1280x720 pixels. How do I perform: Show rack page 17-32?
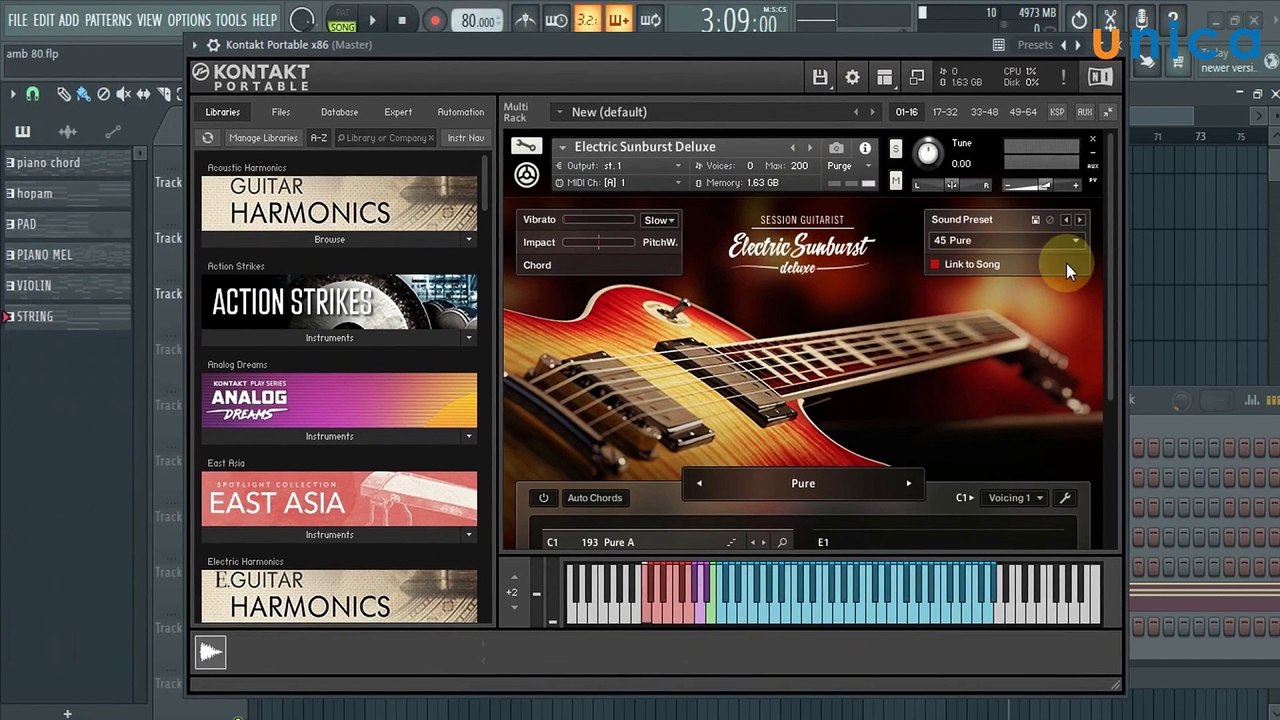(x=945, y=112)
